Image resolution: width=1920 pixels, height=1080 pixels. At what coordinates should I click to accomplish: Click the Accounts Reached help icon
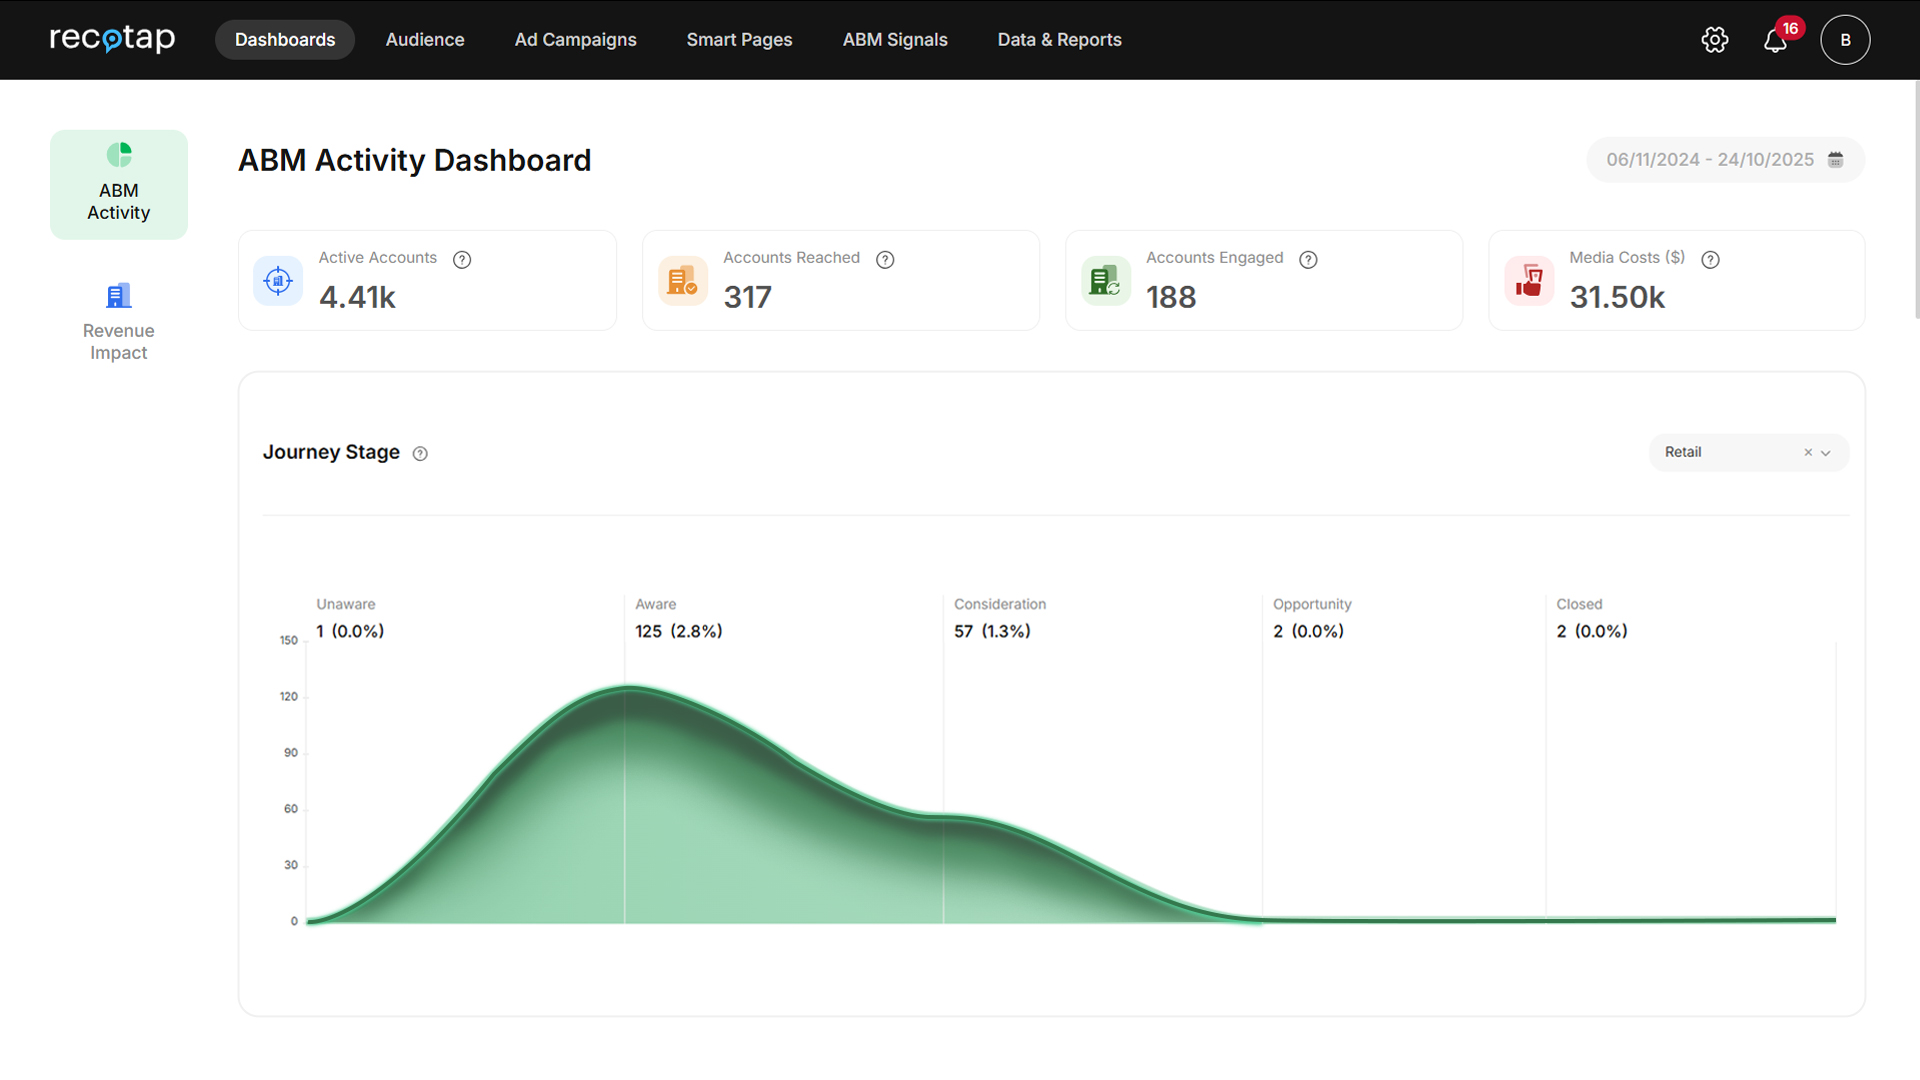click(885, 260)
